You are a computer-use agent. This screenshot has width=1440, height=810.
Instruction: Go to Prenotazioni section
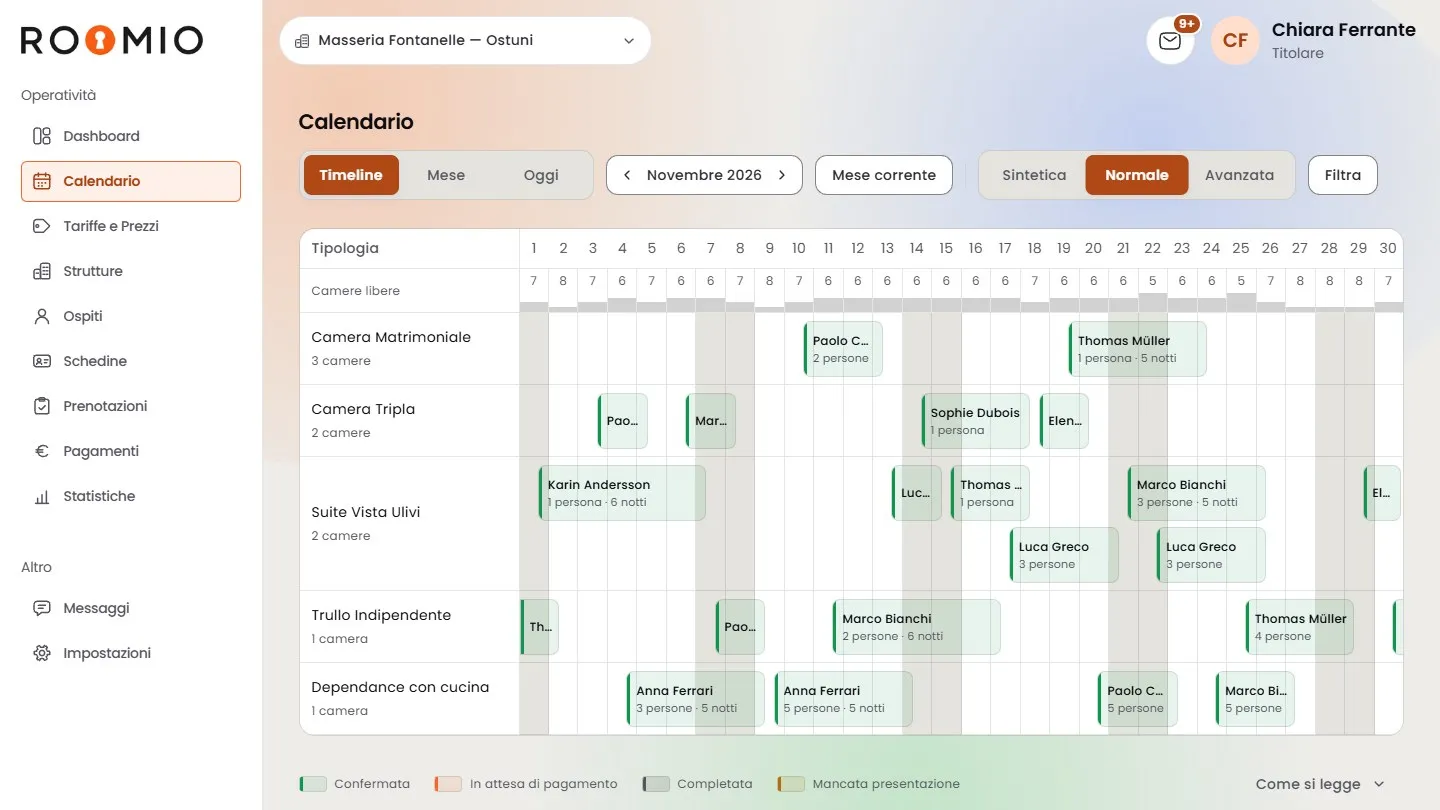click(x=131, y=406)
